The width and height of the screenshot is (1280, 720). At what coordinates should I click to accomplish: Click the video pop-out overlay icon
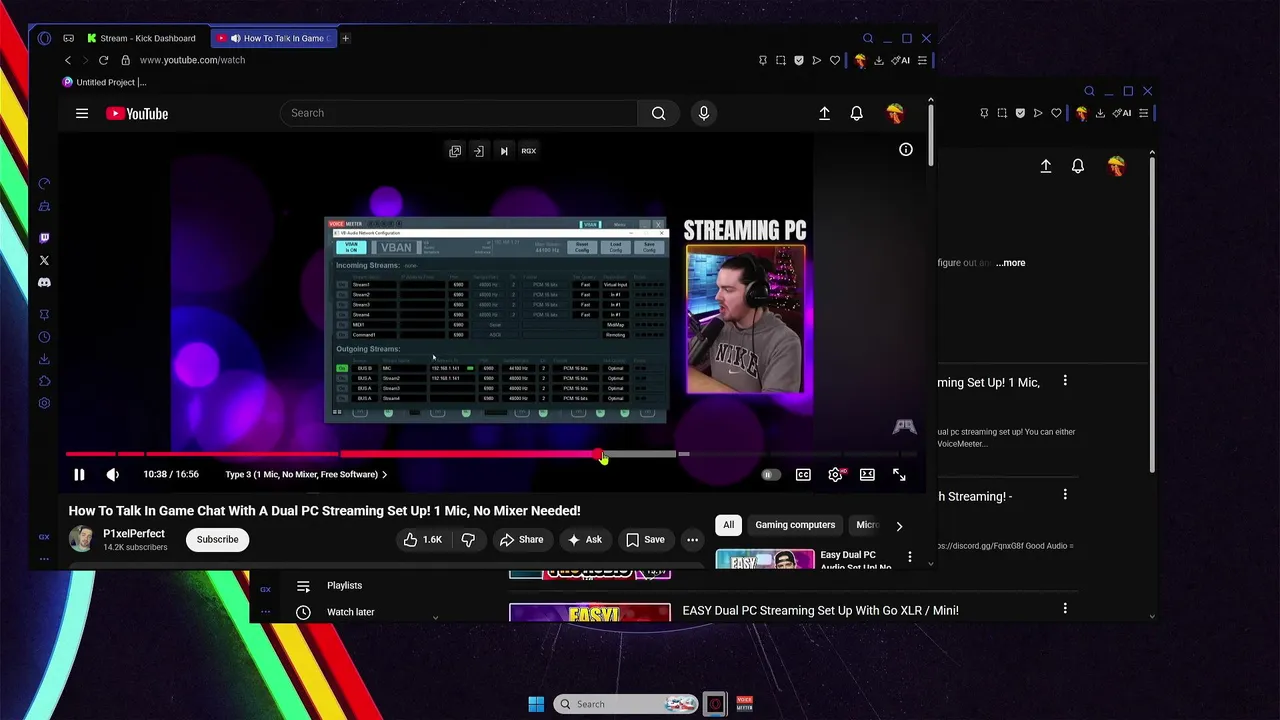[455, 151]
